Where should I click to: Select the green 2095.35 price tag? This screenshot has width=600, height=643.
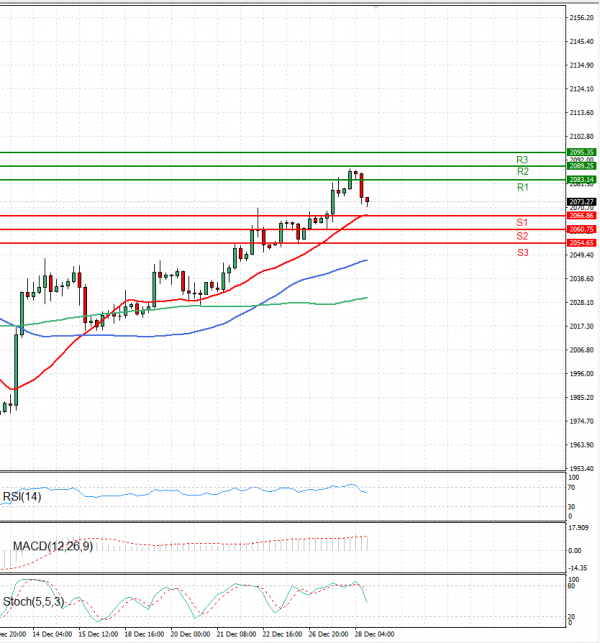(x=581, y=152)
